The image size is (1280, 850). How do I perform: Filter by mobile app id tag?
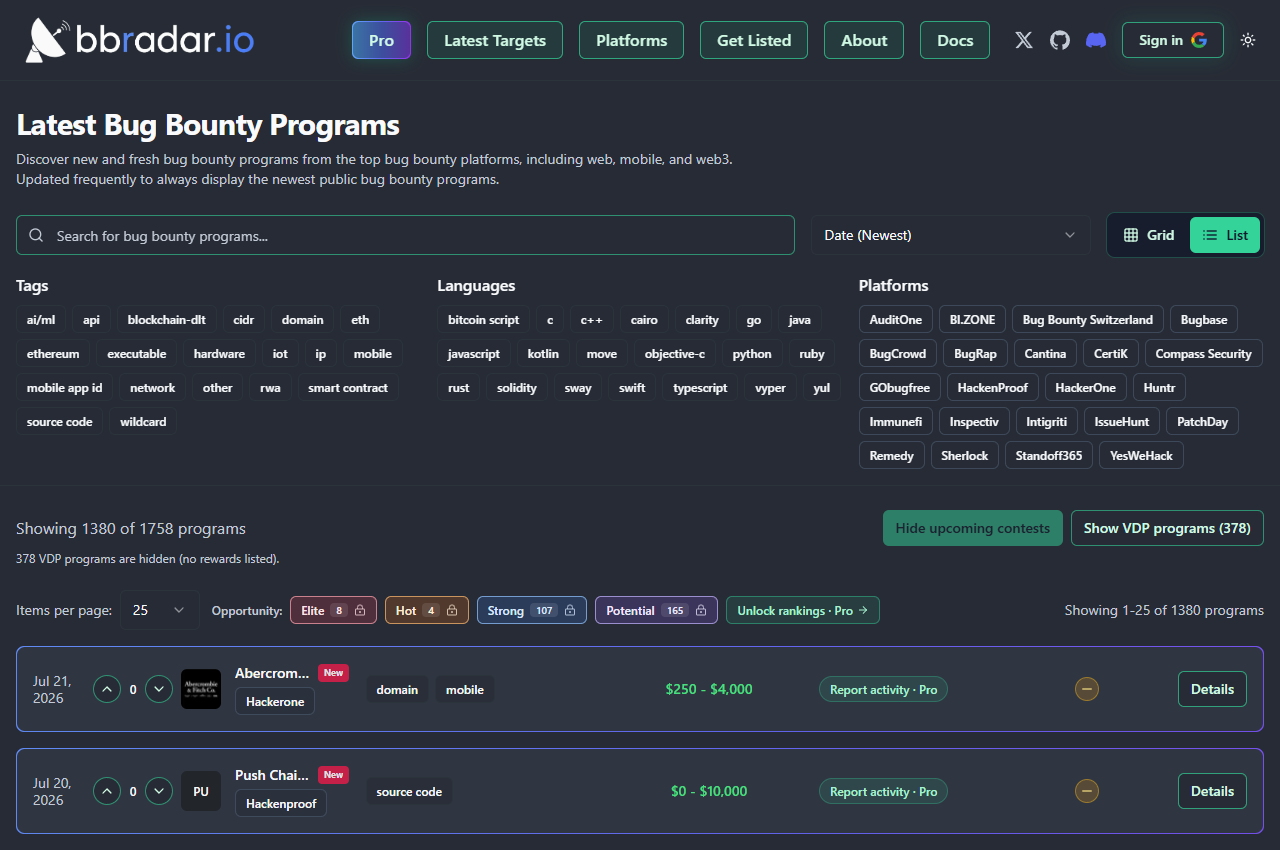(64, 388)
